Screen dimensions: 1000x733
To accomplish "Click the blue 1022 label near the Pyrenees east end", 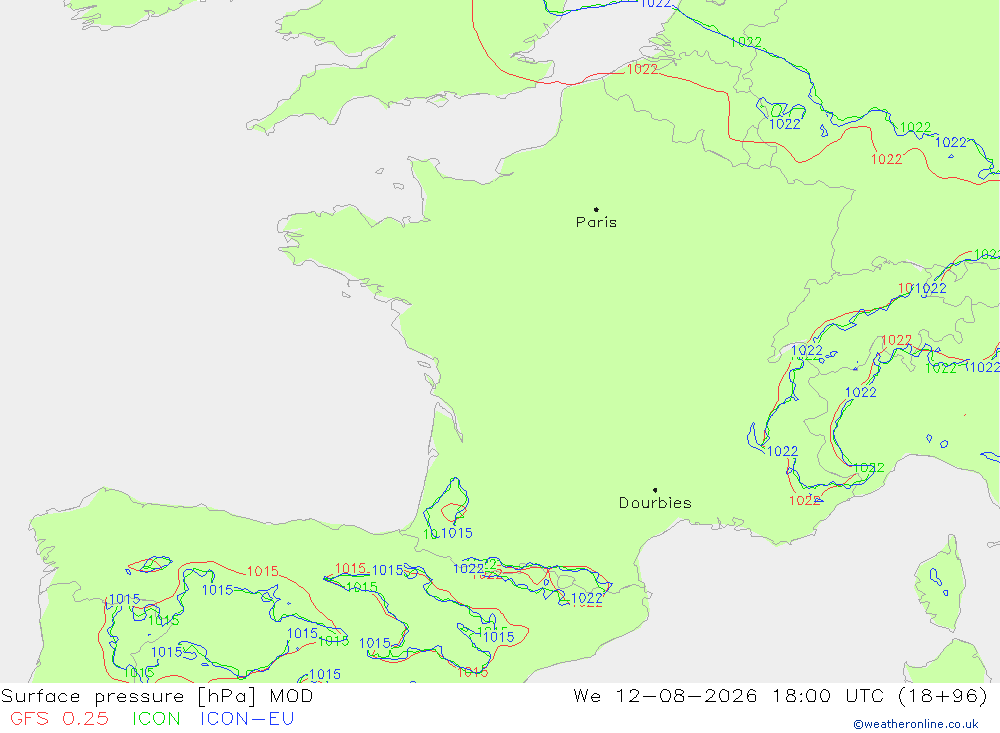I will [587, 598].
